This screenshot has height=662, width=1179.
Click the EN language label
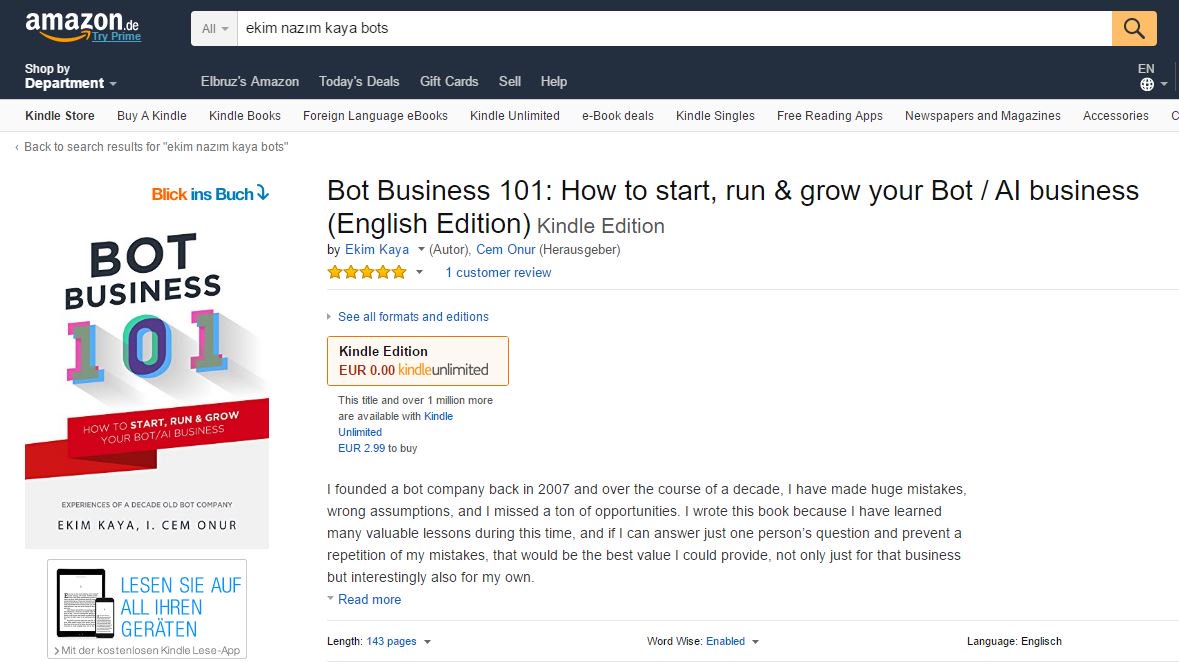coord(1146,68)
